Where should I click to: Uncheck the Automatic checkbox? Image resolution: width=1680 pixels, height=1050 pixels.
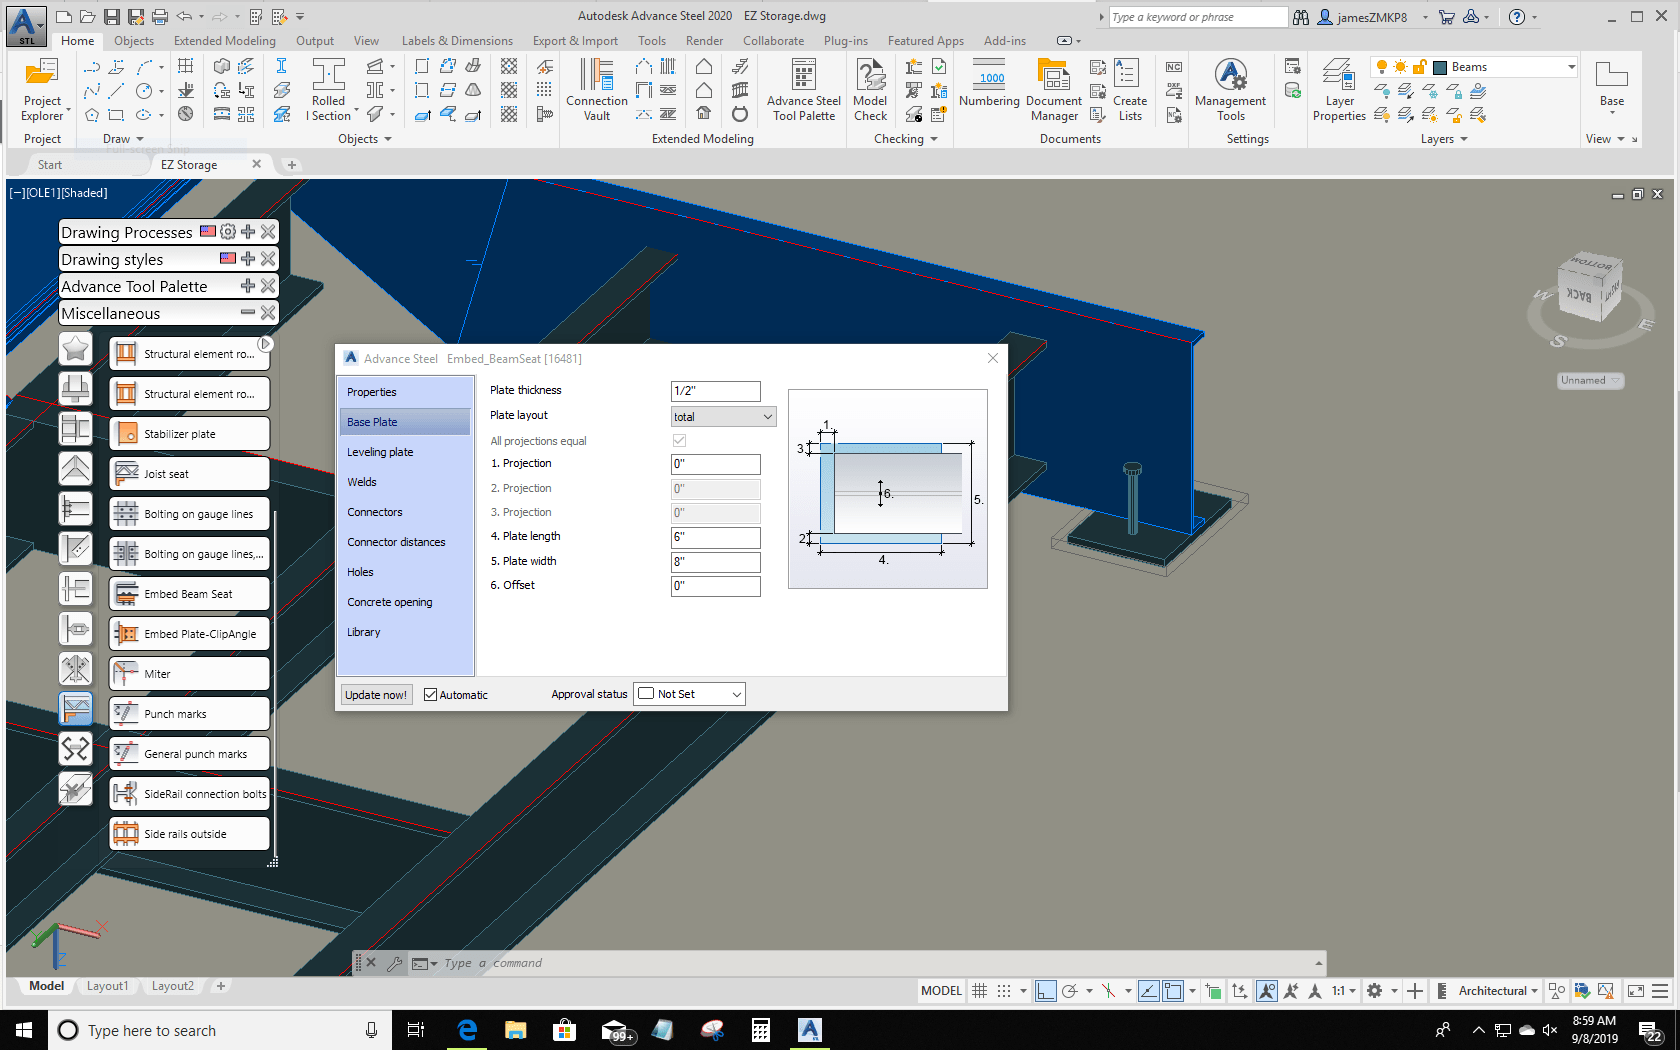(430, 694)
